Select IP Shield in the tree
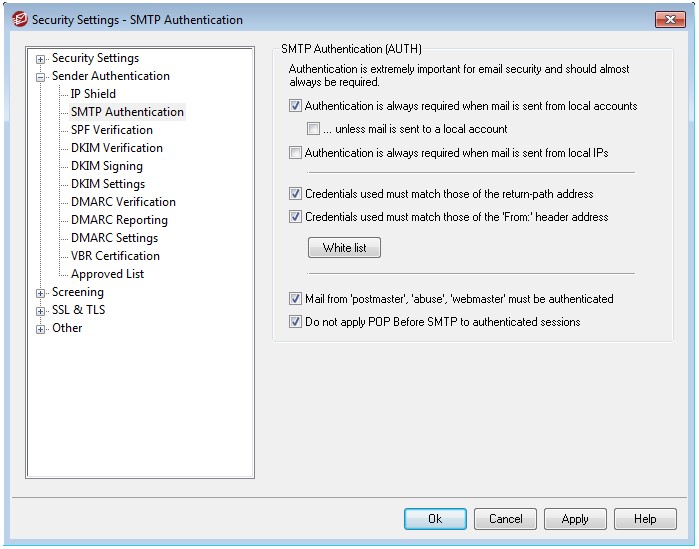The image size is (699, 549). (x=93, y=94)
